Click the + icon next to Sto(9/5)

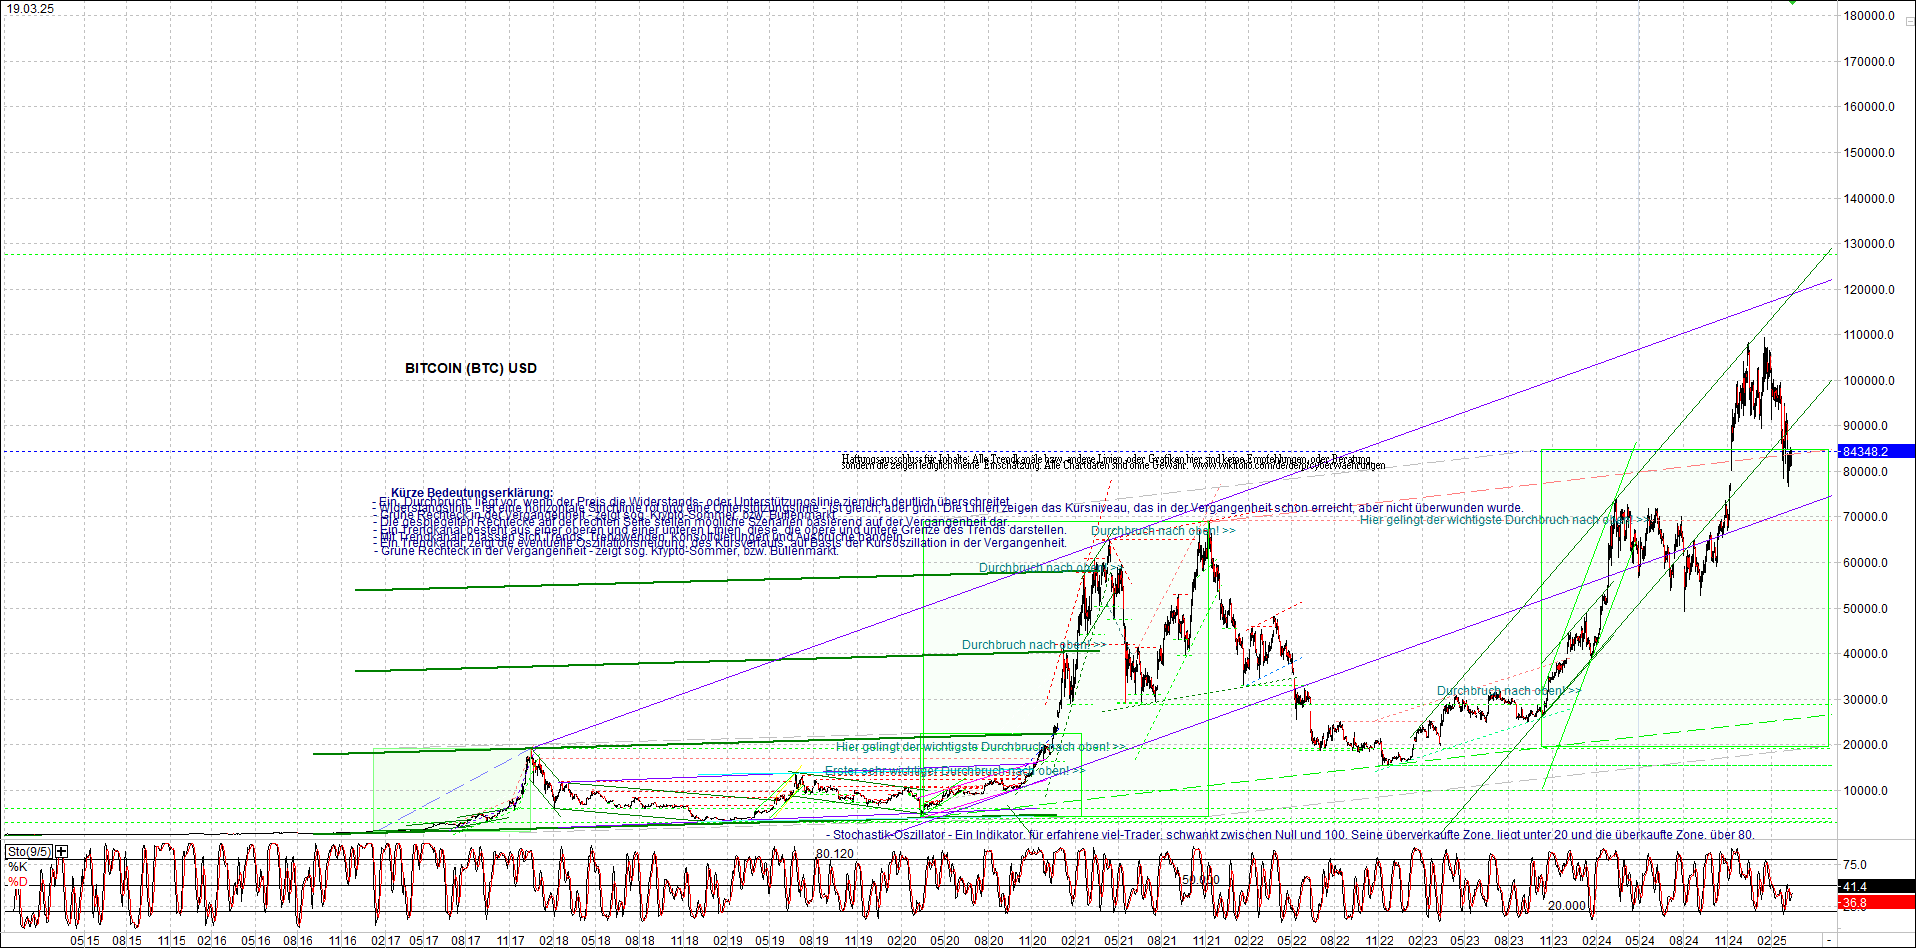(x=60, y=850)
